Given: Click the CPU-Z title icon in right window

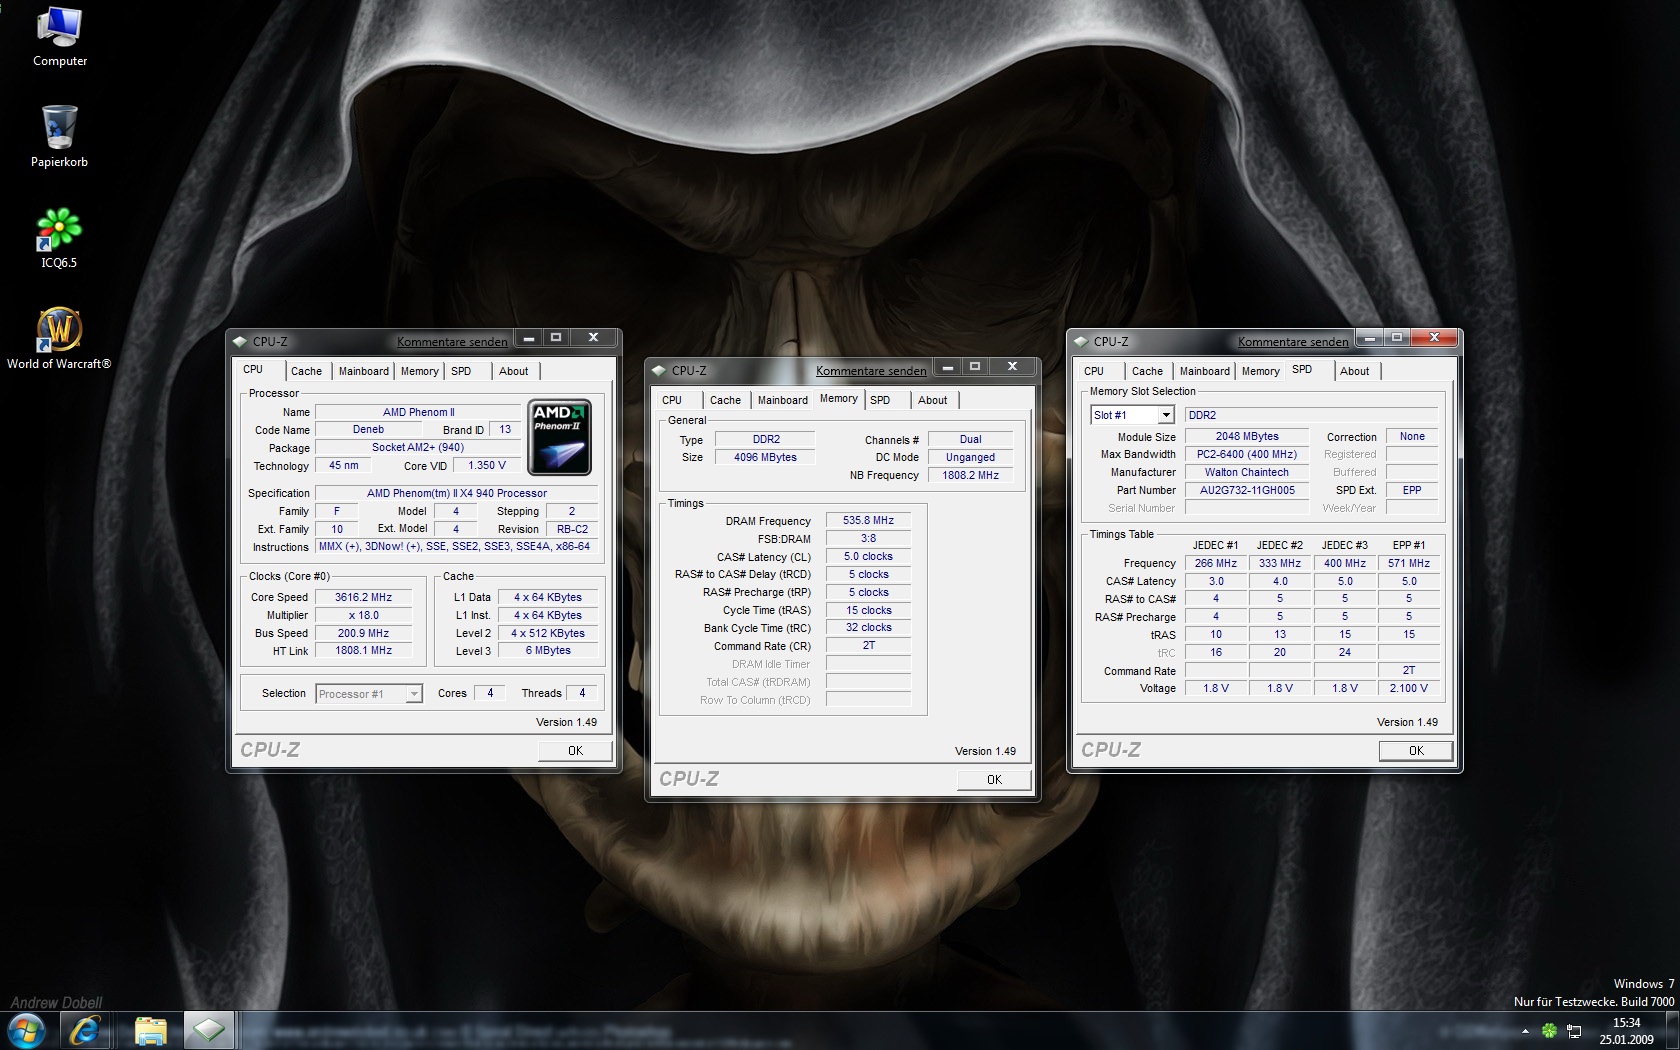Looking at the screenshot, I should (1081, 341).
